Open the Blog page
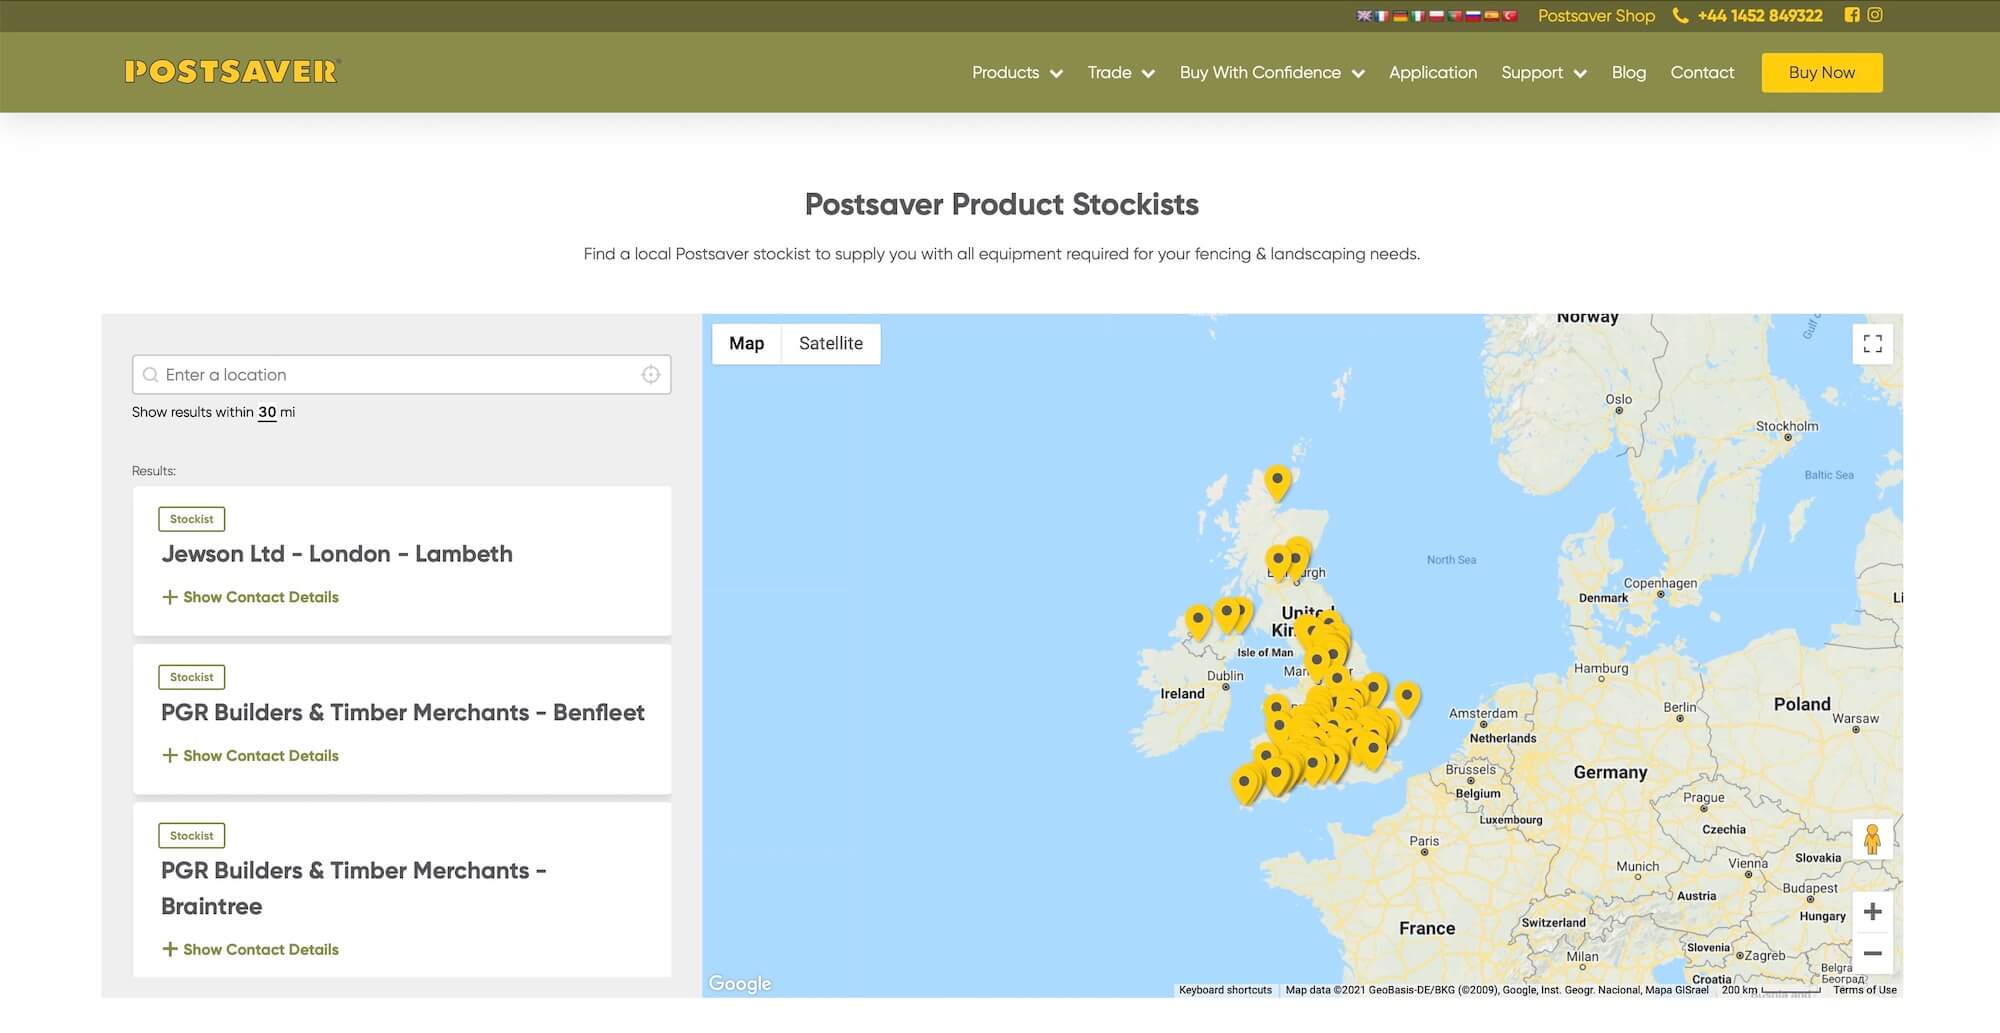2000x1033 pixels. (x=1629, y=72)
